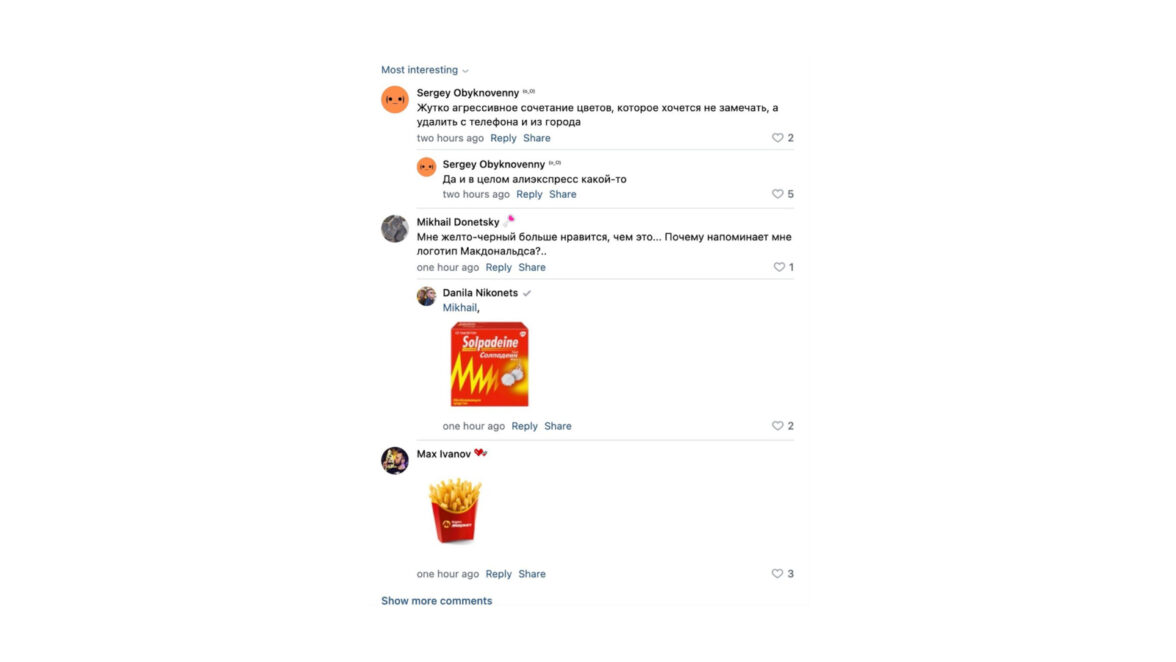Like Sergey's reply with 5 likes
Viewport: 1176px width, 662px height.
coord(777,194)
